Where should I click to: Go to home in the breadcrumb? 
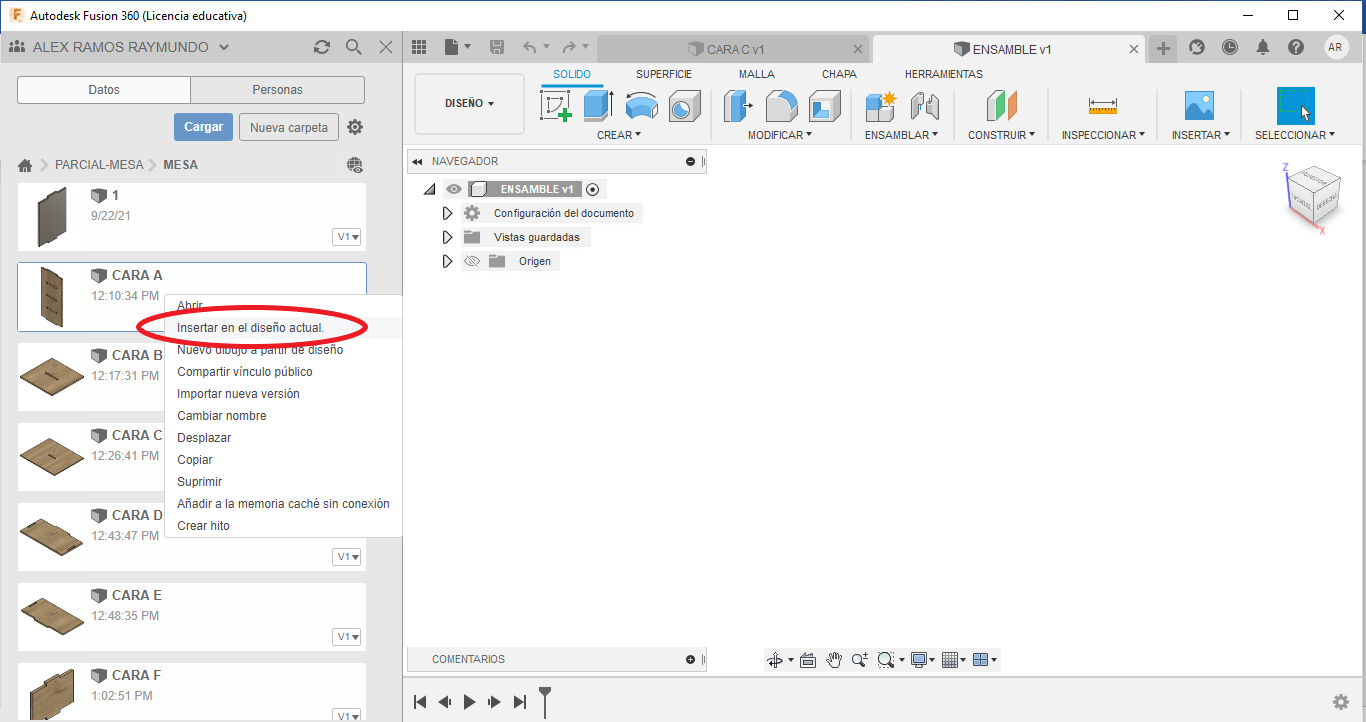26,165
